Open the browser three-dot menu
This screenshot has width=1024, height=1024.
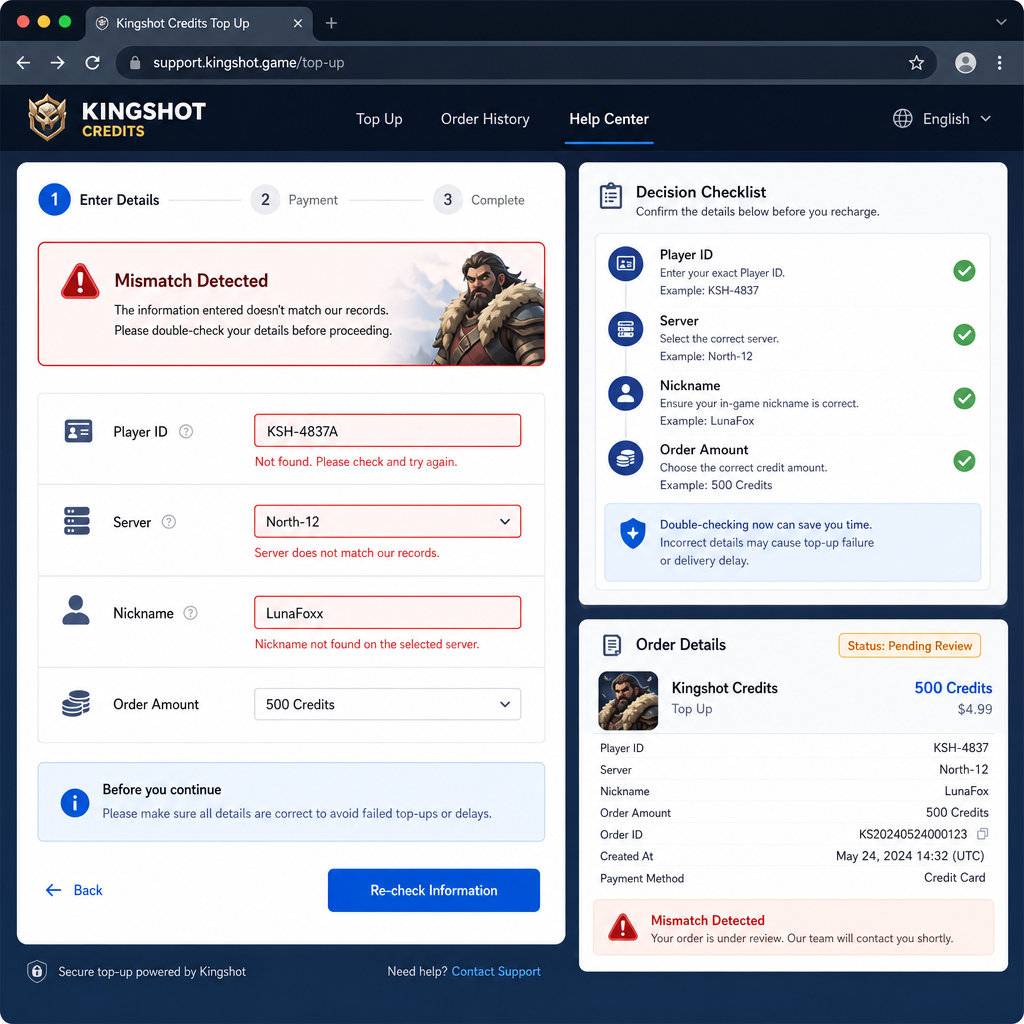click(999, 63)
